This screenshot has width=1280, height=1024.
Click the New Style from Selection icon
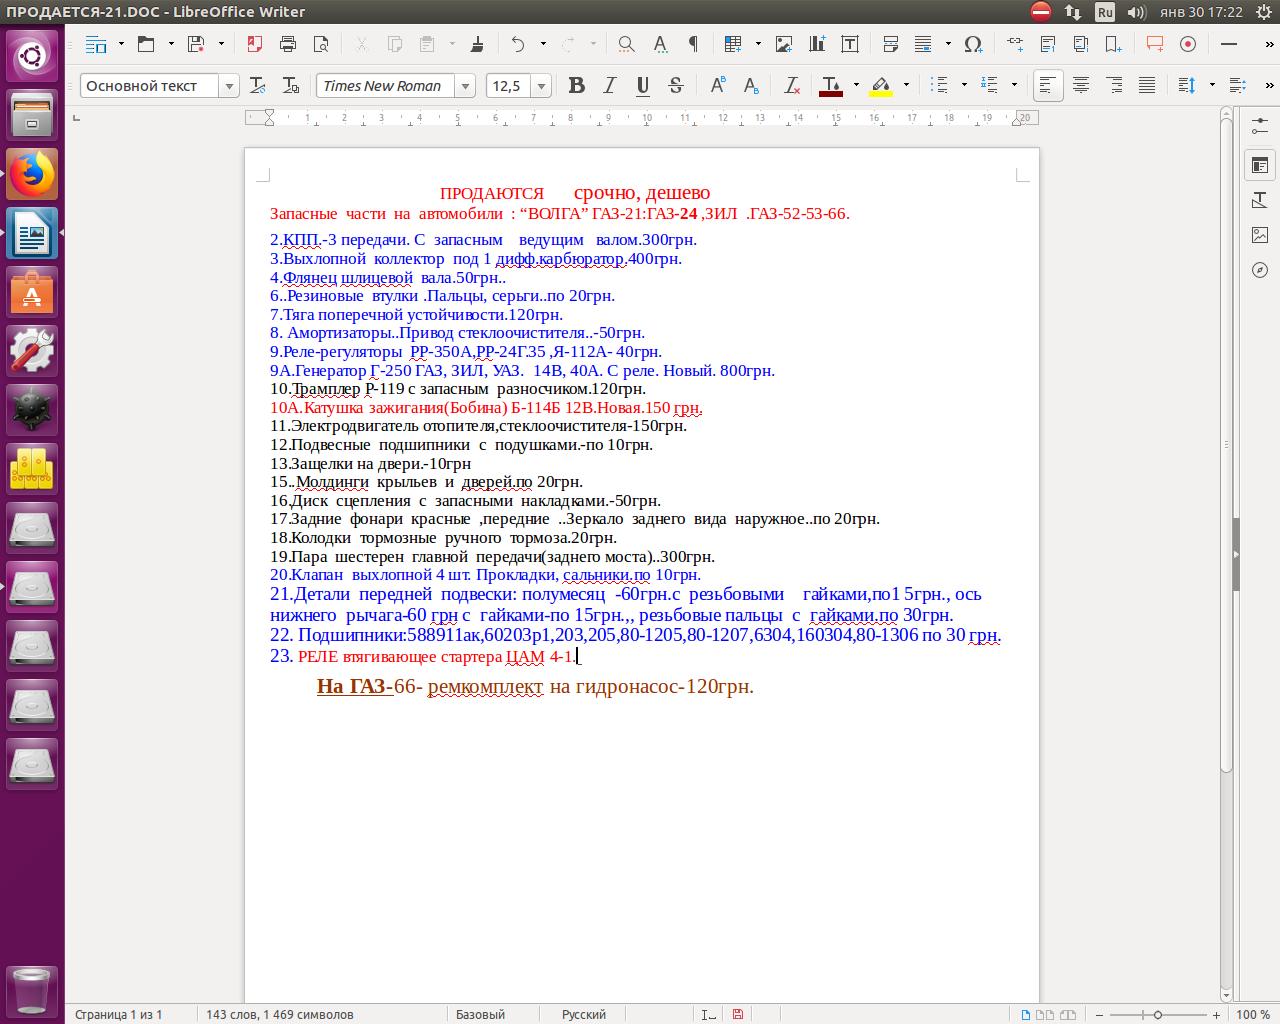point(290,86)
